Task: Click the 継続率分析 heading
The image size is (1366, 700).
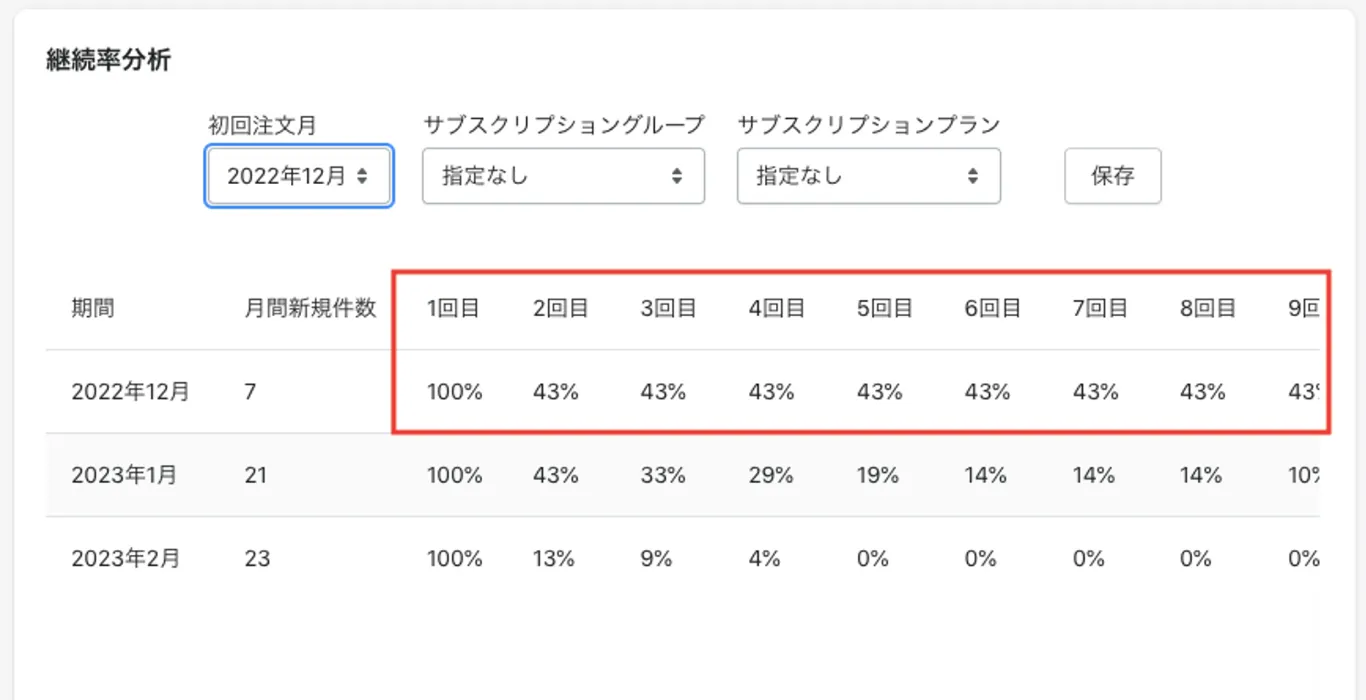Action: (x=109, y=60)
